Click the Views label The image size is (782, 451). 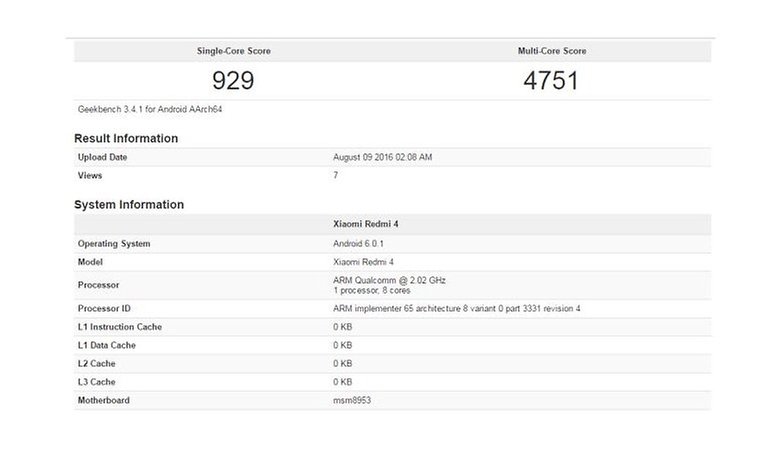pyautogui.click(x=90, y=176)
